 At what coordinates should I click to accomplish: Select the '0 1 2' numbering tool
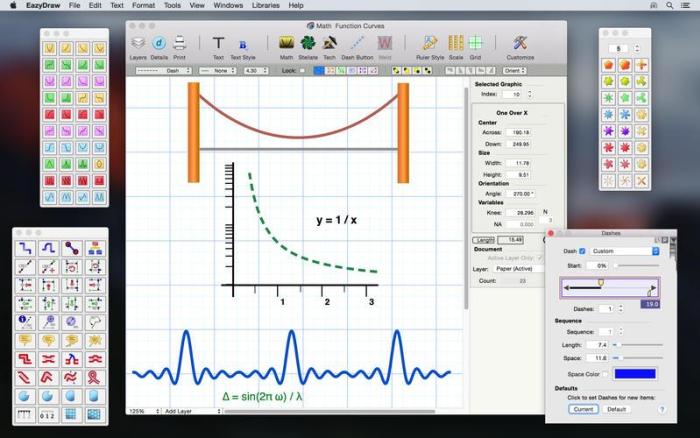(x=48, y=415)
